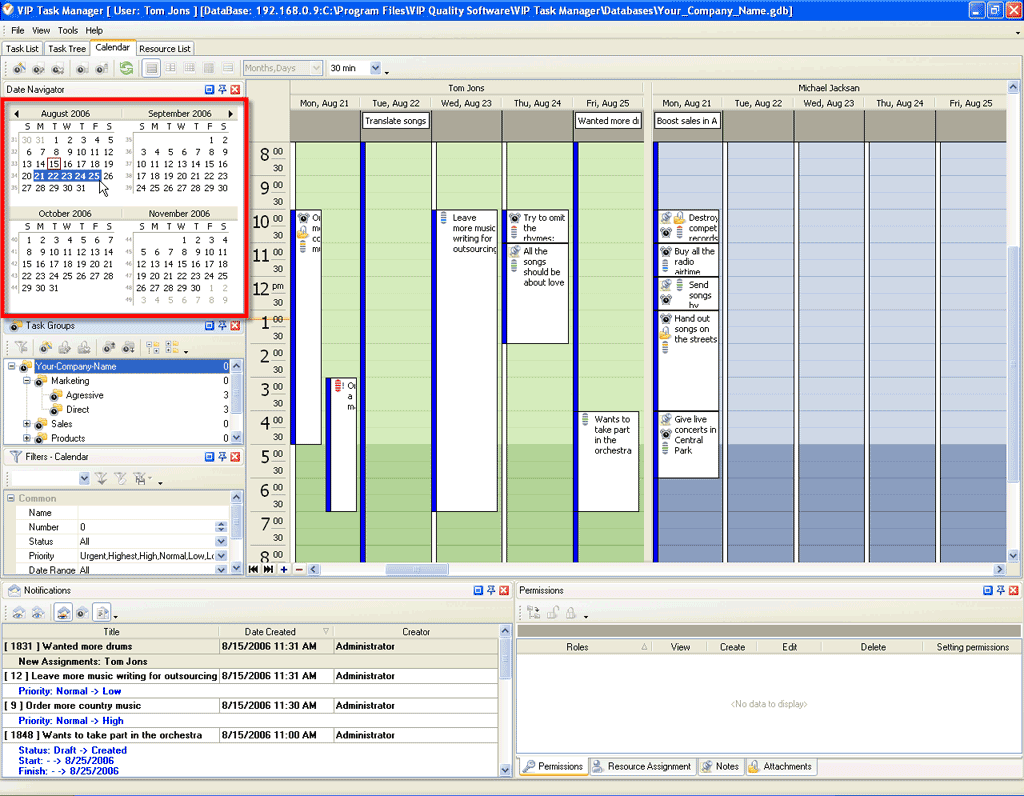Open the 30 min time scale dropdown

376,68
